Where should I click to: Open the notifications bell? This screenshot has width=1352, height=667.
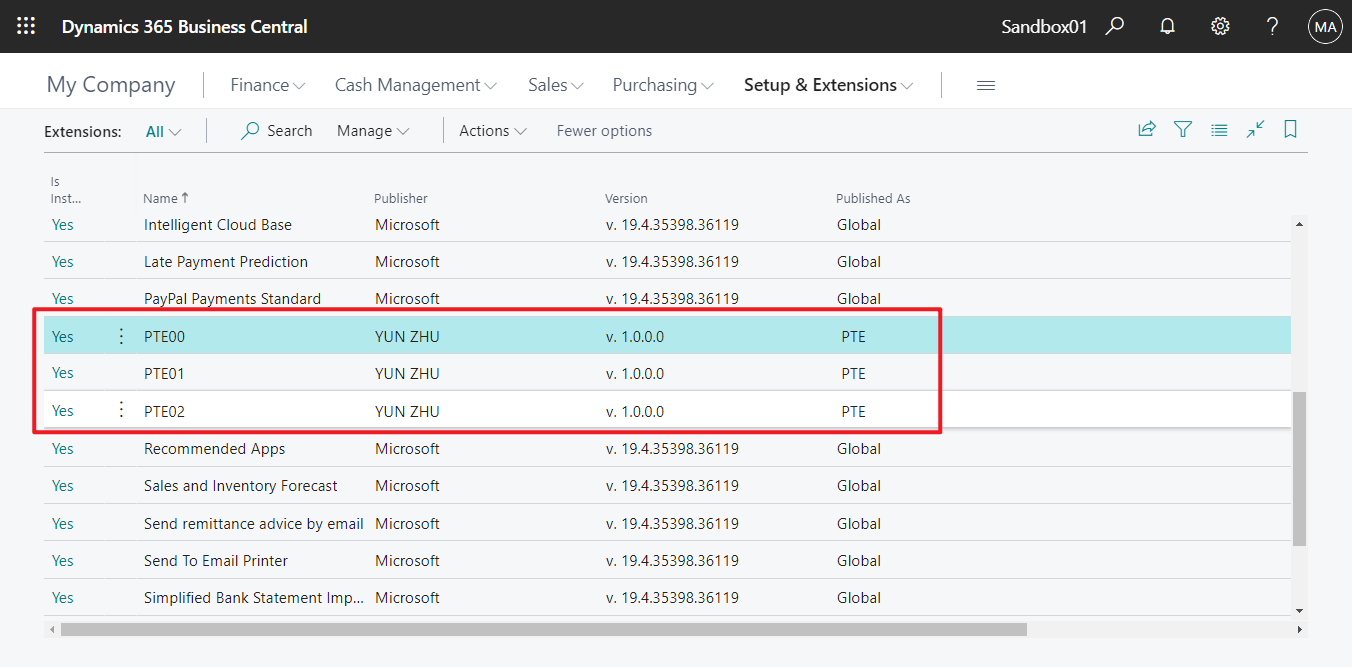[1167, 26]
